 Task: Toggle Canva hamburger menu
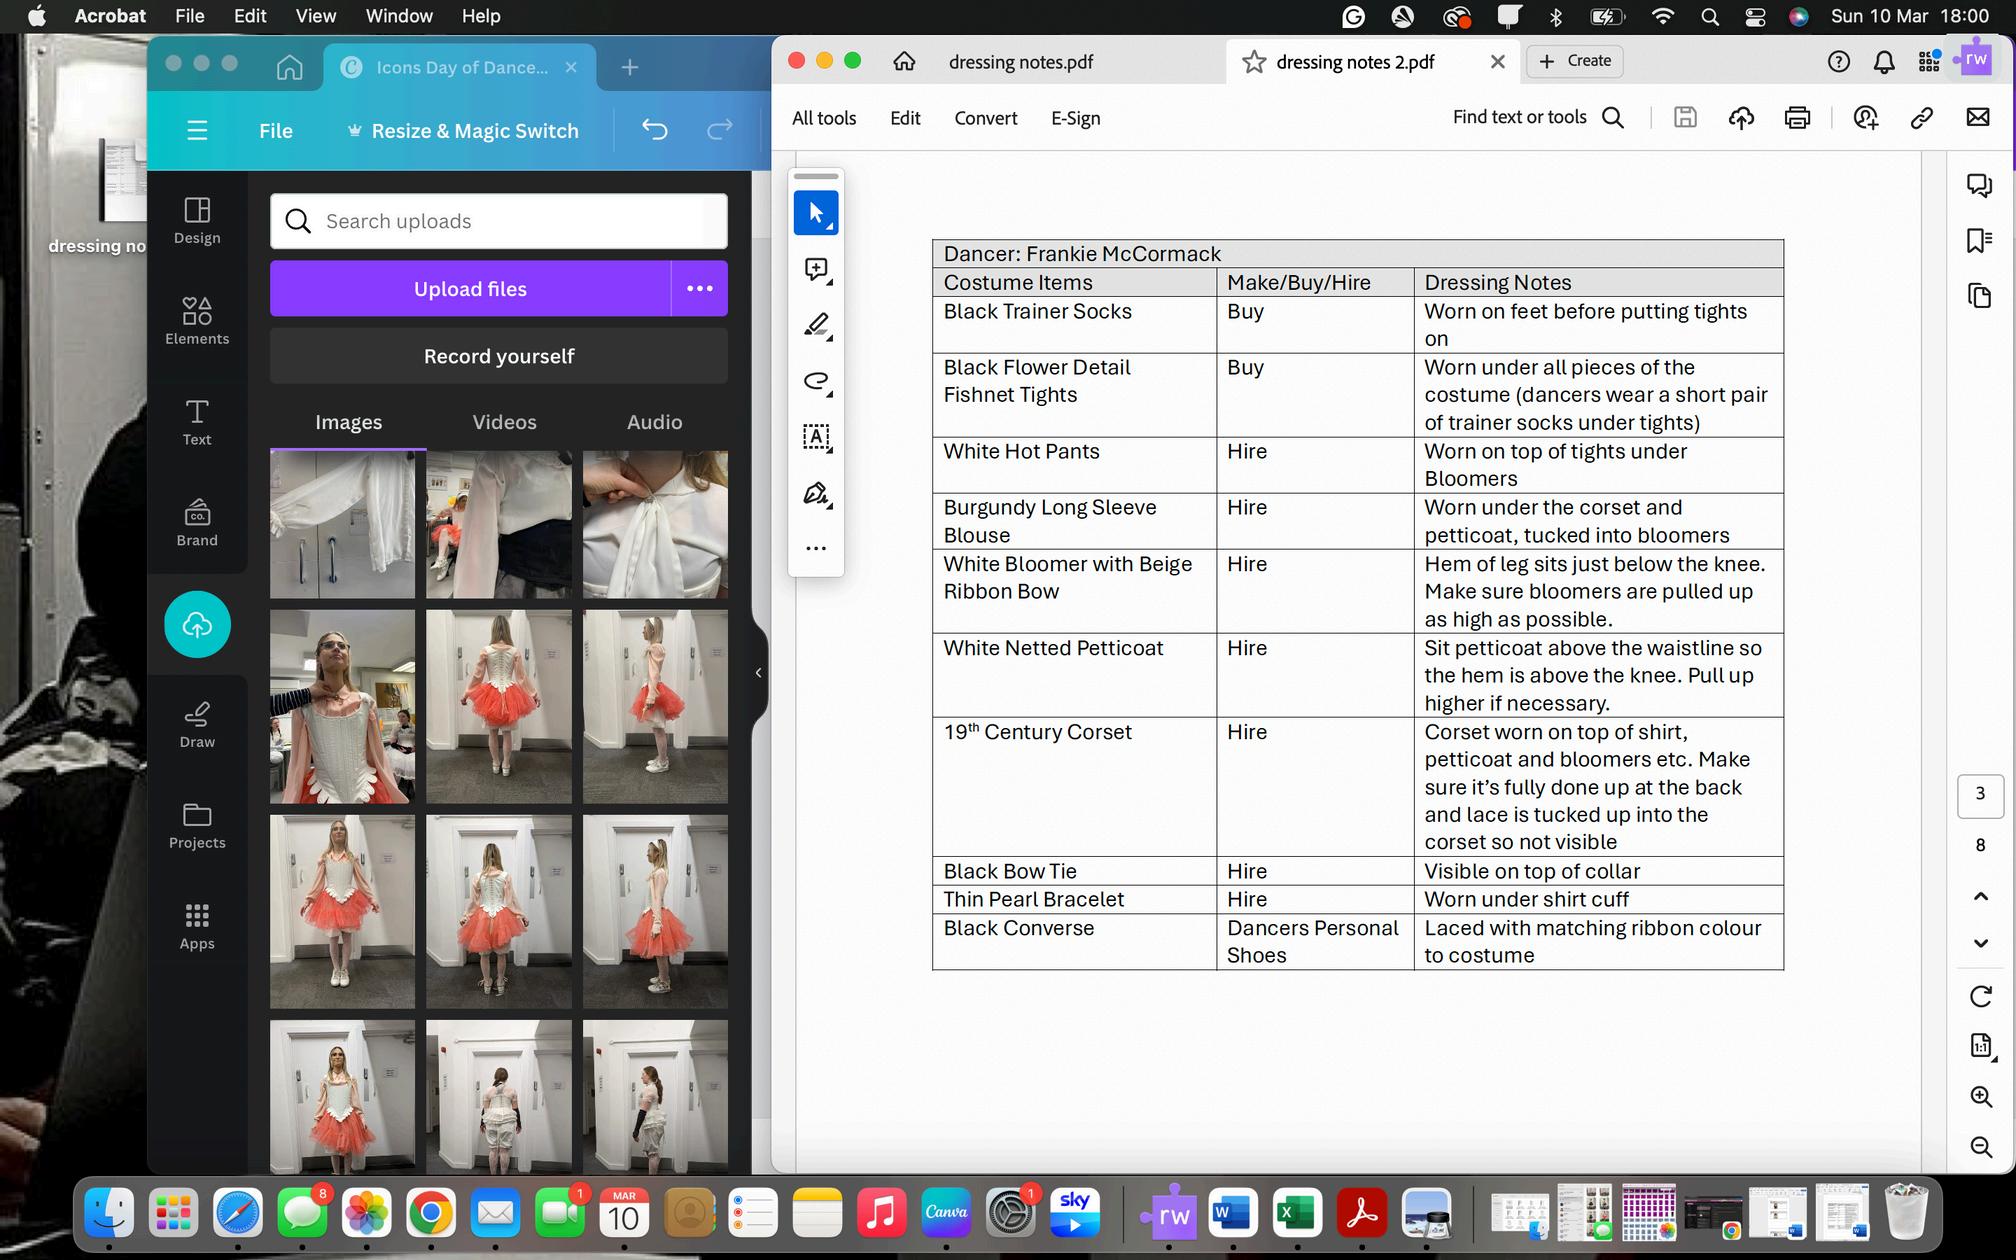point(197,131)
